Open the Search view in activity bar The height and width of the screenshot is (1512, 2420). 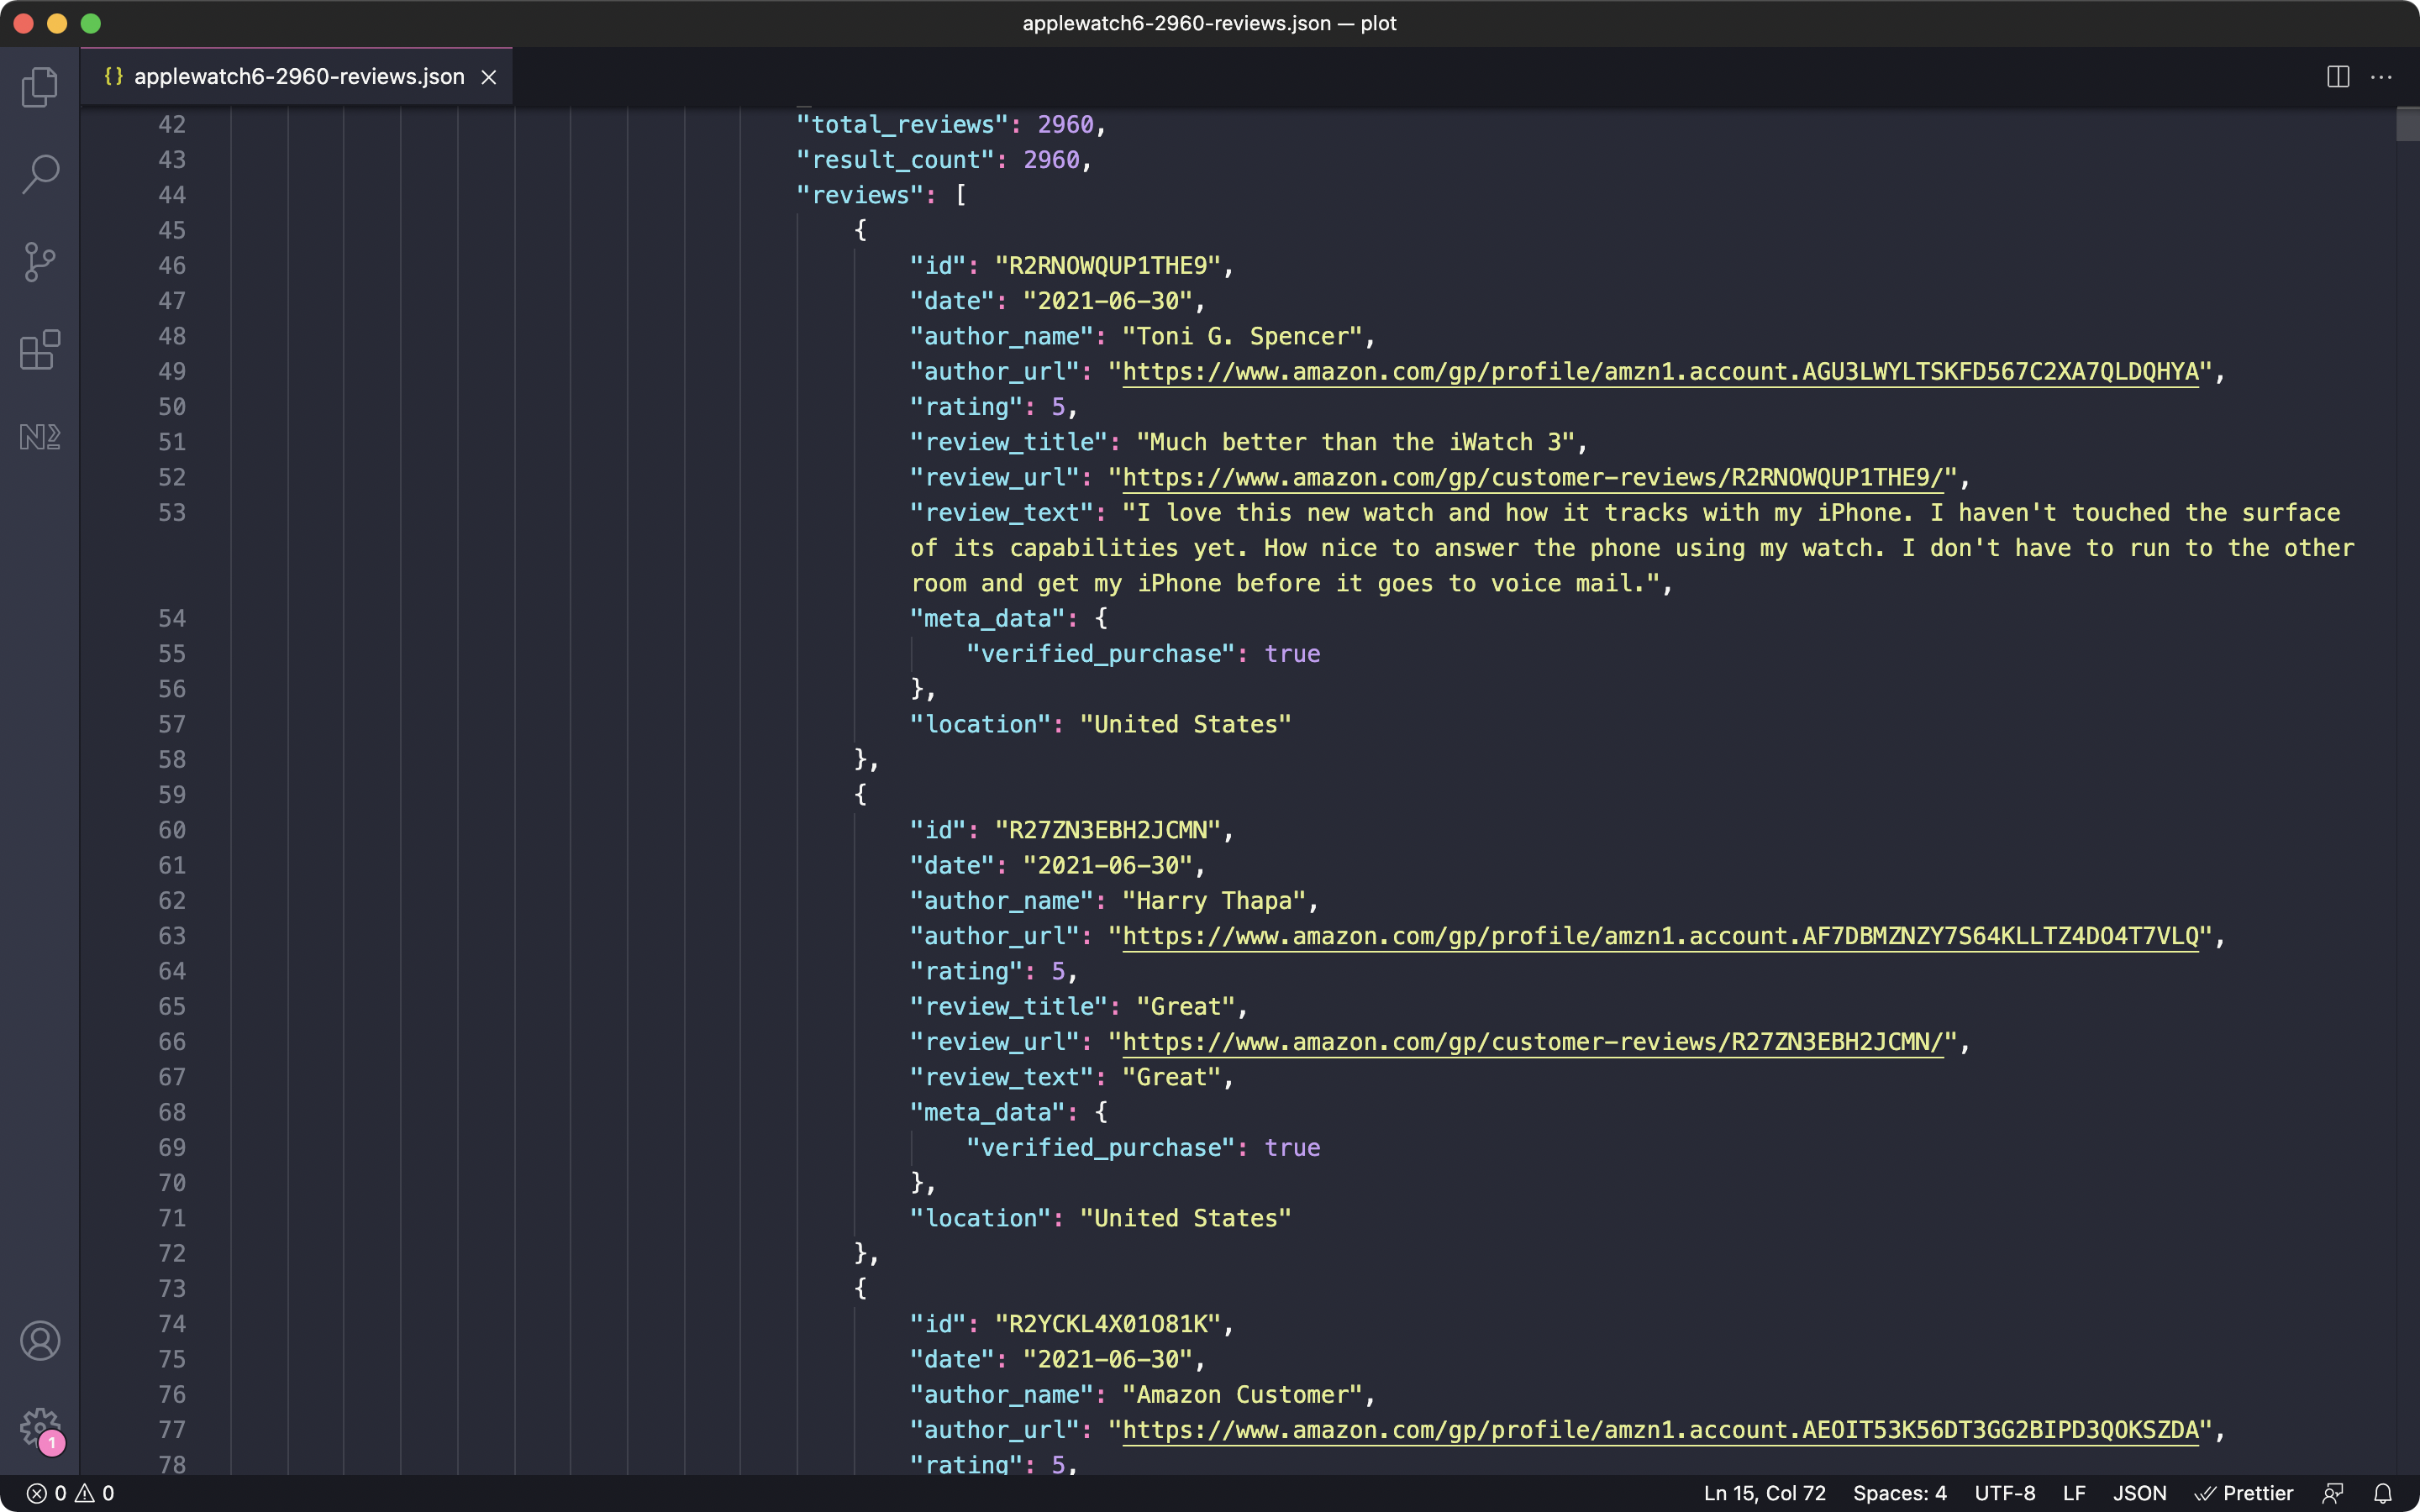pos(40,174)
